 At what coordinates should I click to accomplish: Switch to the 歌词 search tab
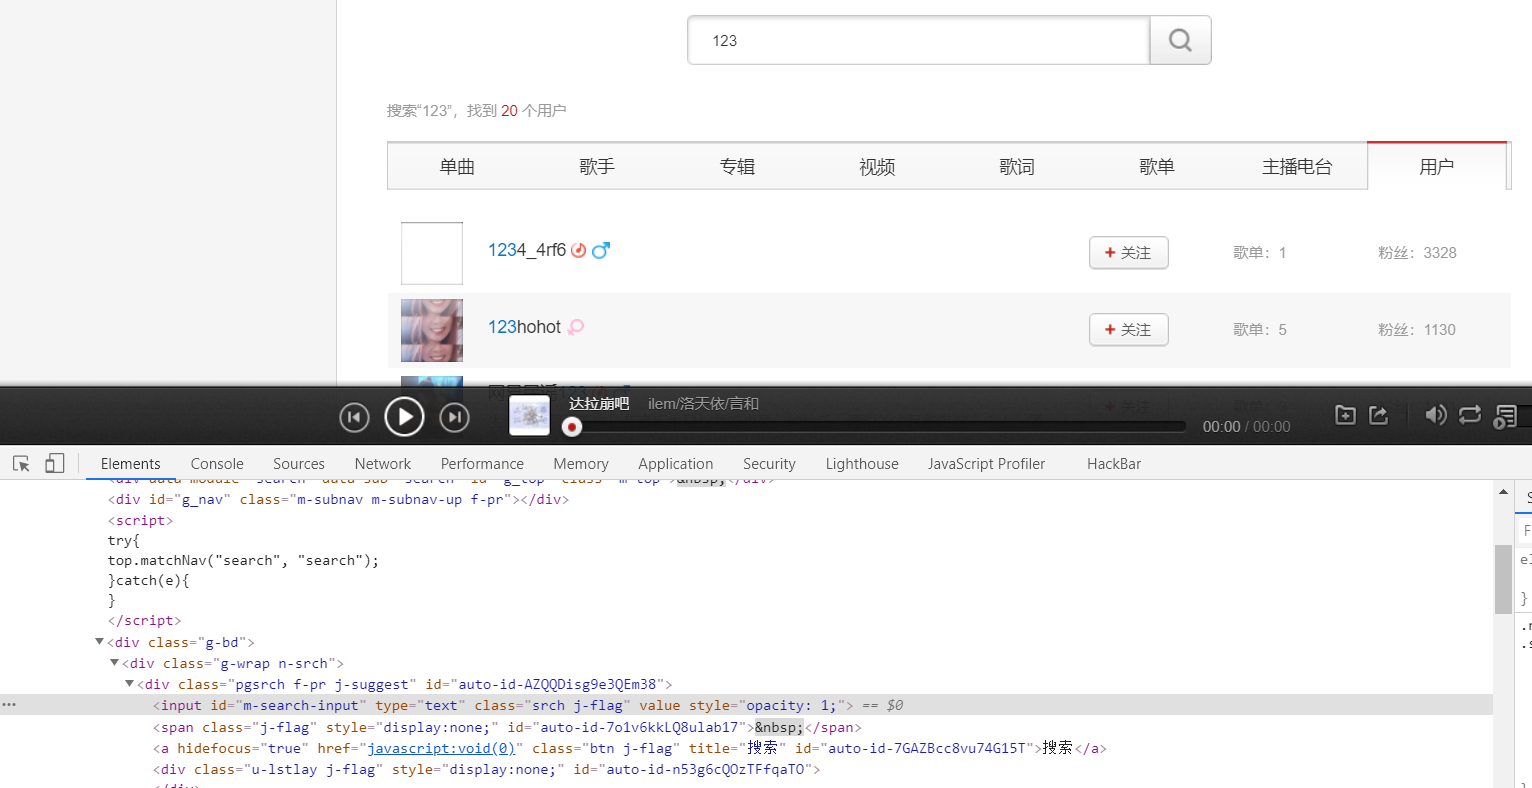pyautogui.click(x=1017, y=167)
